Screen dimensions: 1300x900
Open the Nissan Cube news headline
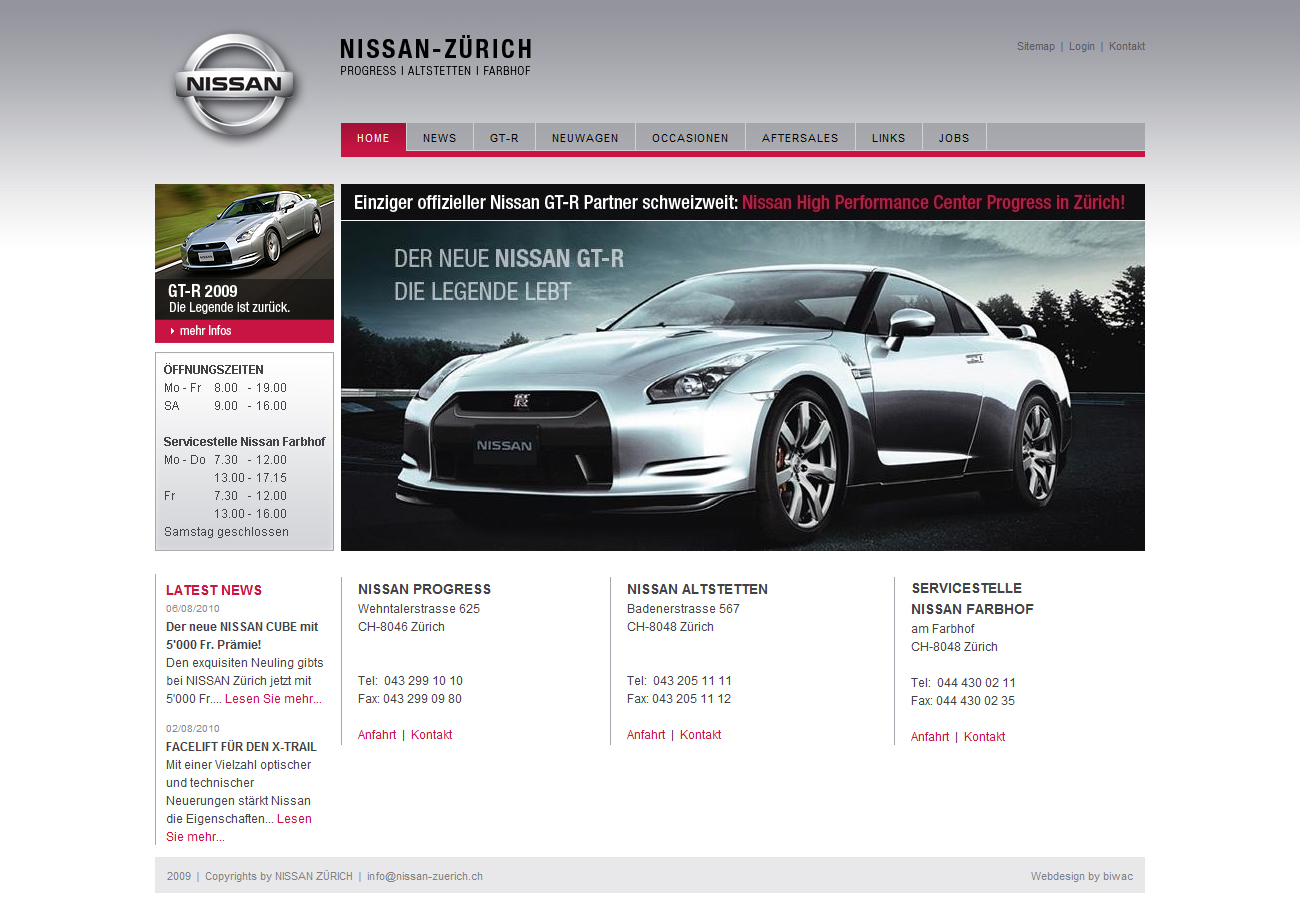(x=242, y=636)
